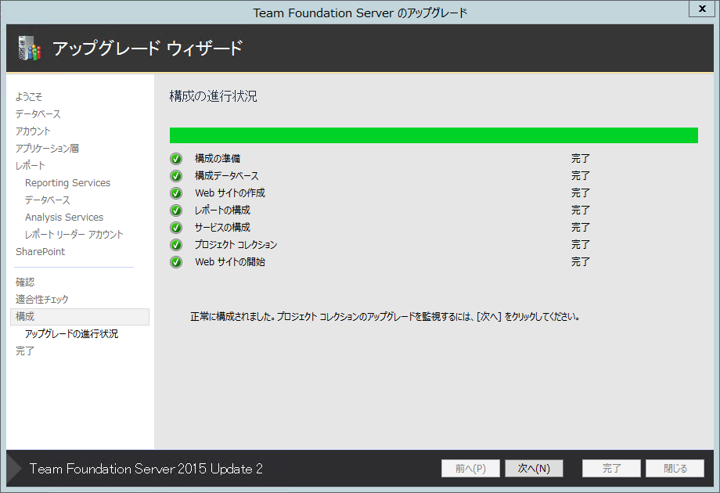The height and width of the screenshot is (493, 720).
Task: Select the レポート リーダー アカウント step
Action: coord(74,235)
